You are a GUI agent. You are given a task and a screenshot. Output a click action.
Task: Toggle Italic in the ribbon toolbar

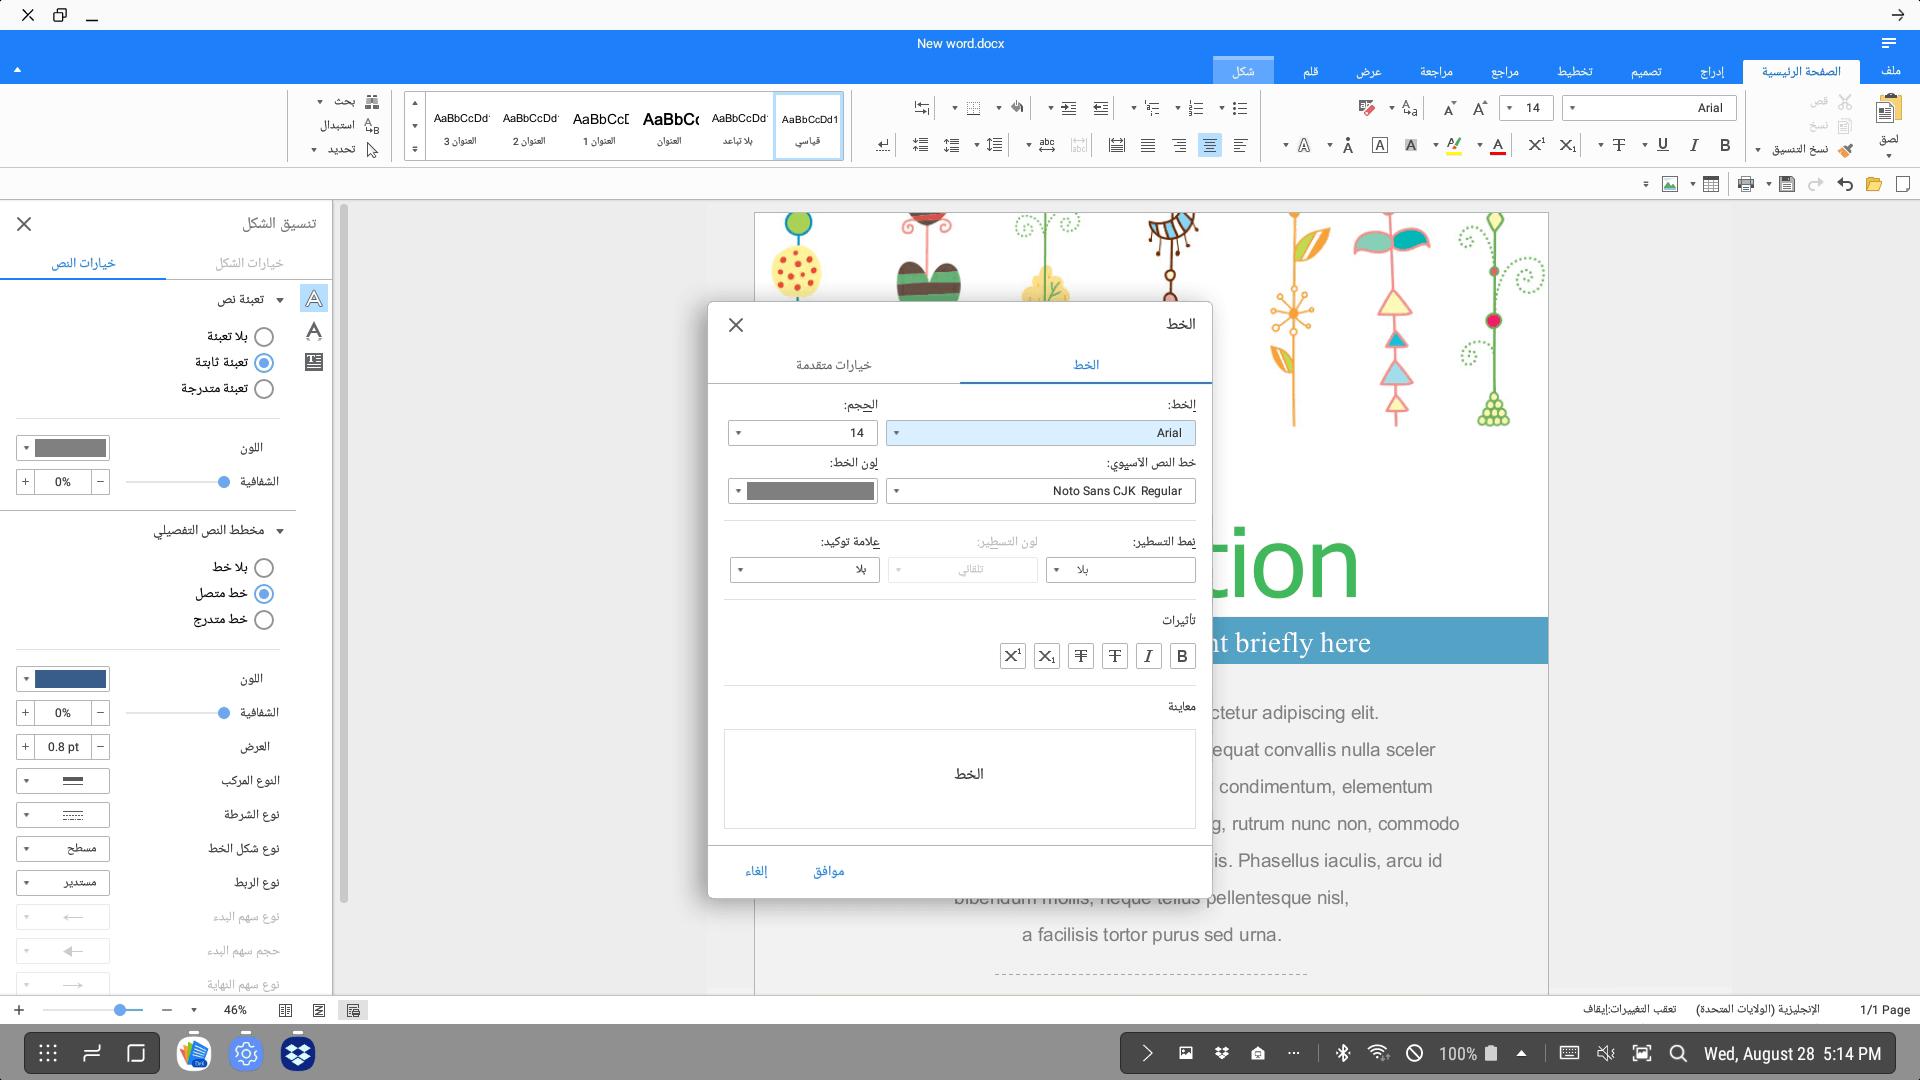1694,146
